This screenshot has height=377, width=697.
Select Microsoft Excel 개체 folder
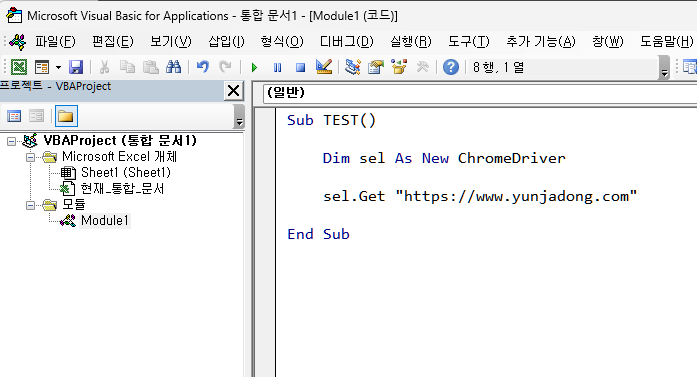coord(119,156)
